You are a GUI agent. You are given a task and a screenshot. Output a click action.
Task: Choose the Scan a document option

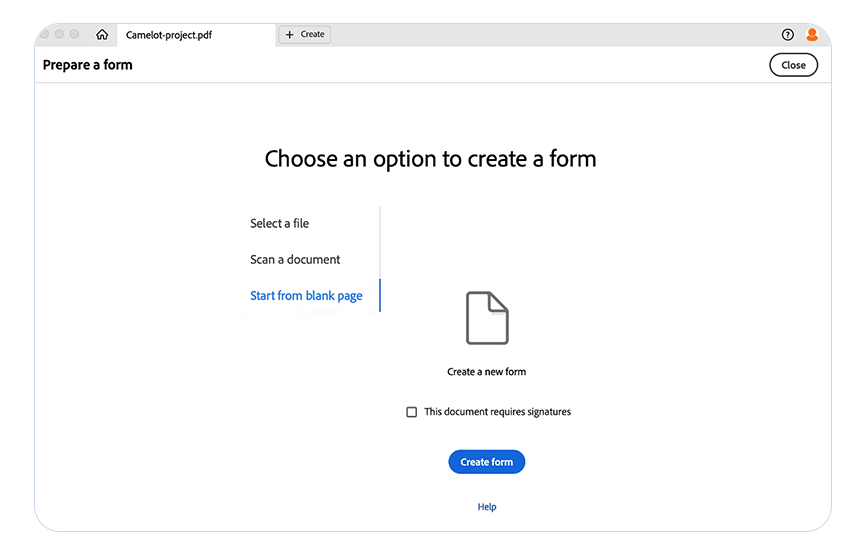(295, 259)
